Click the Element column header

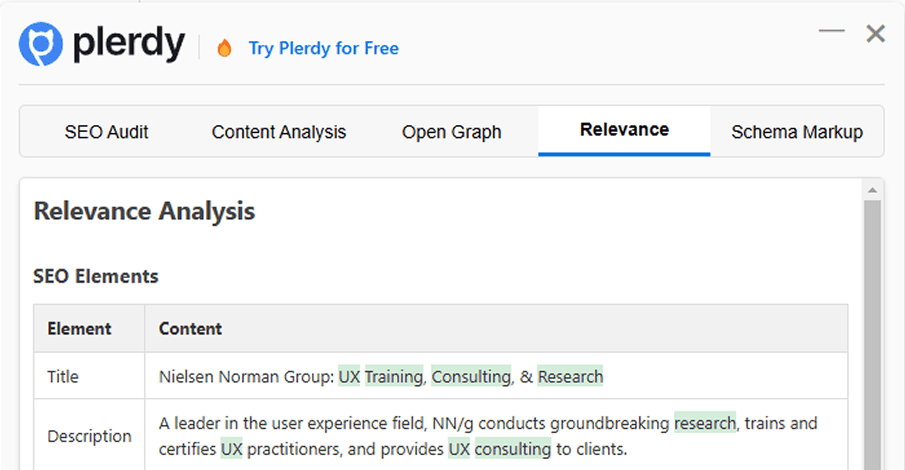pos(79,328)
